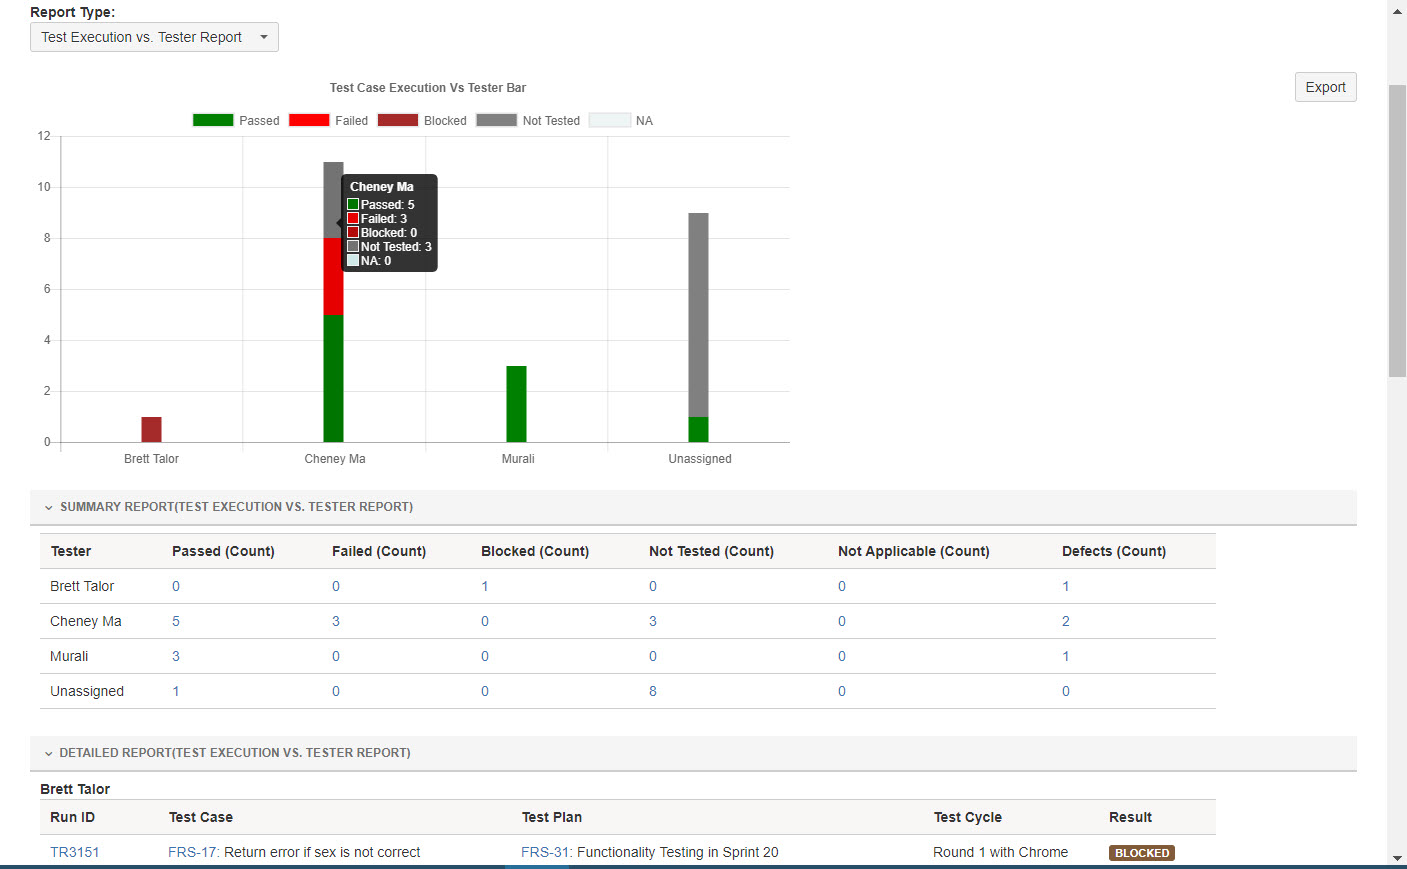Open test plan FRS-31 link

pos(535,852)
